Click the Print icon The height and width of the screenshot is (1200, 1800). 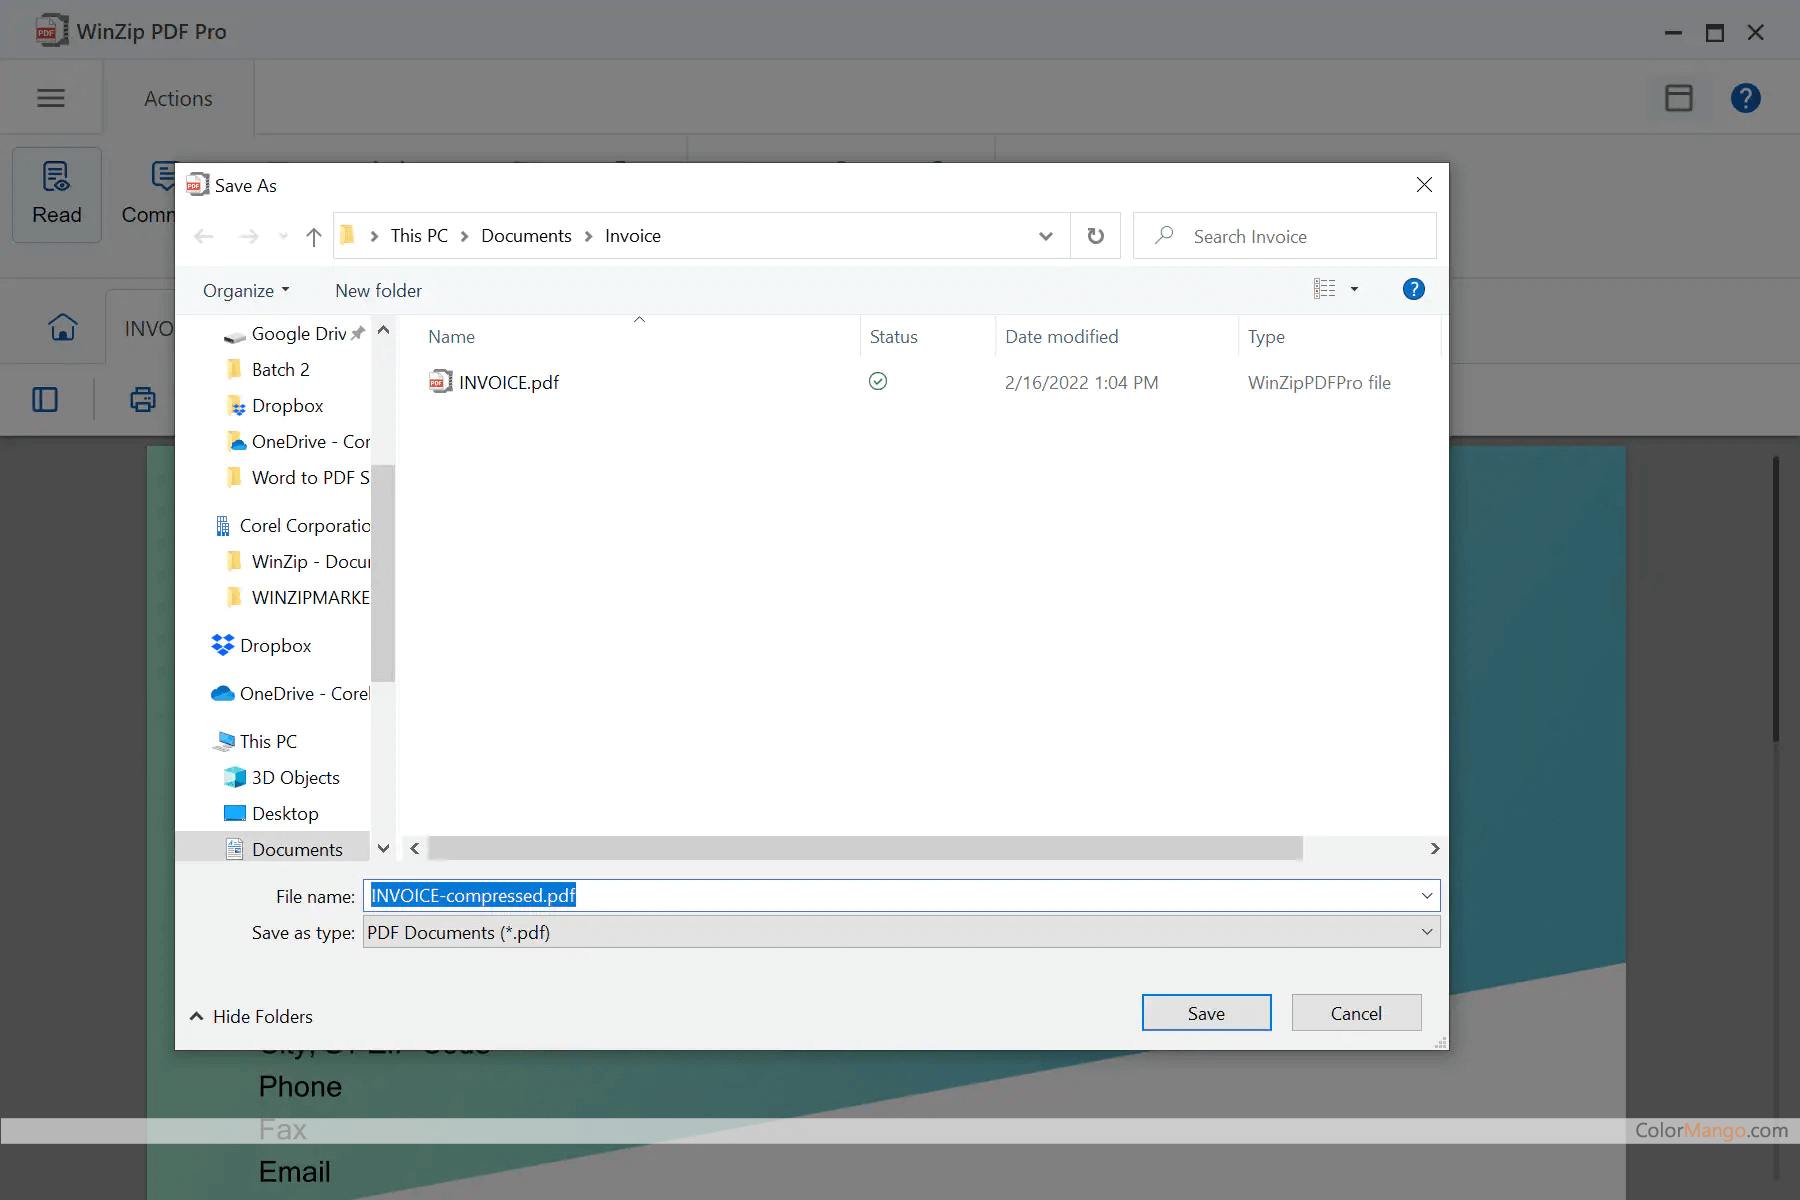(x=143, y=399)
